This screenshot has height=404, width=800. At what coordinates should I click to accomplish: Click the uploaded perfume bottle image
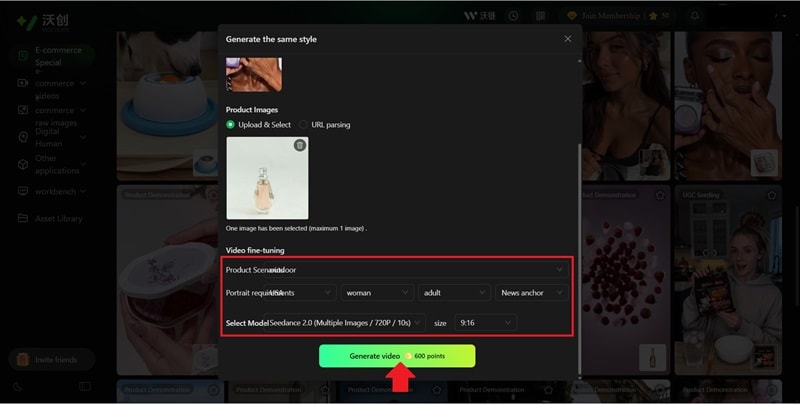pos(267,178)
